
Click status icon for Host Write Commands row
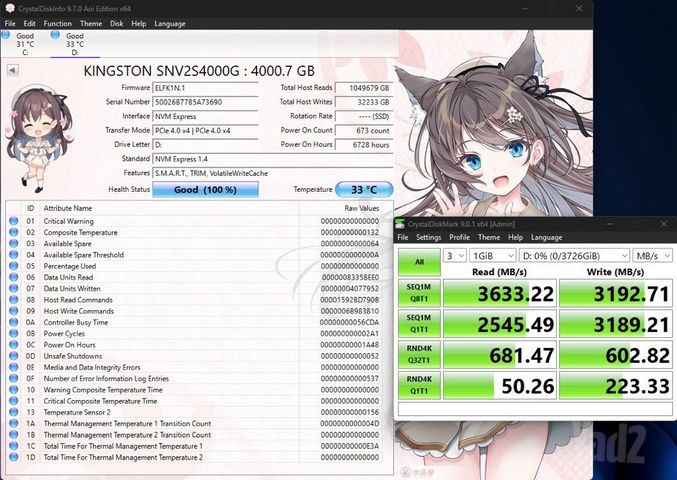[x=13, y=311]
